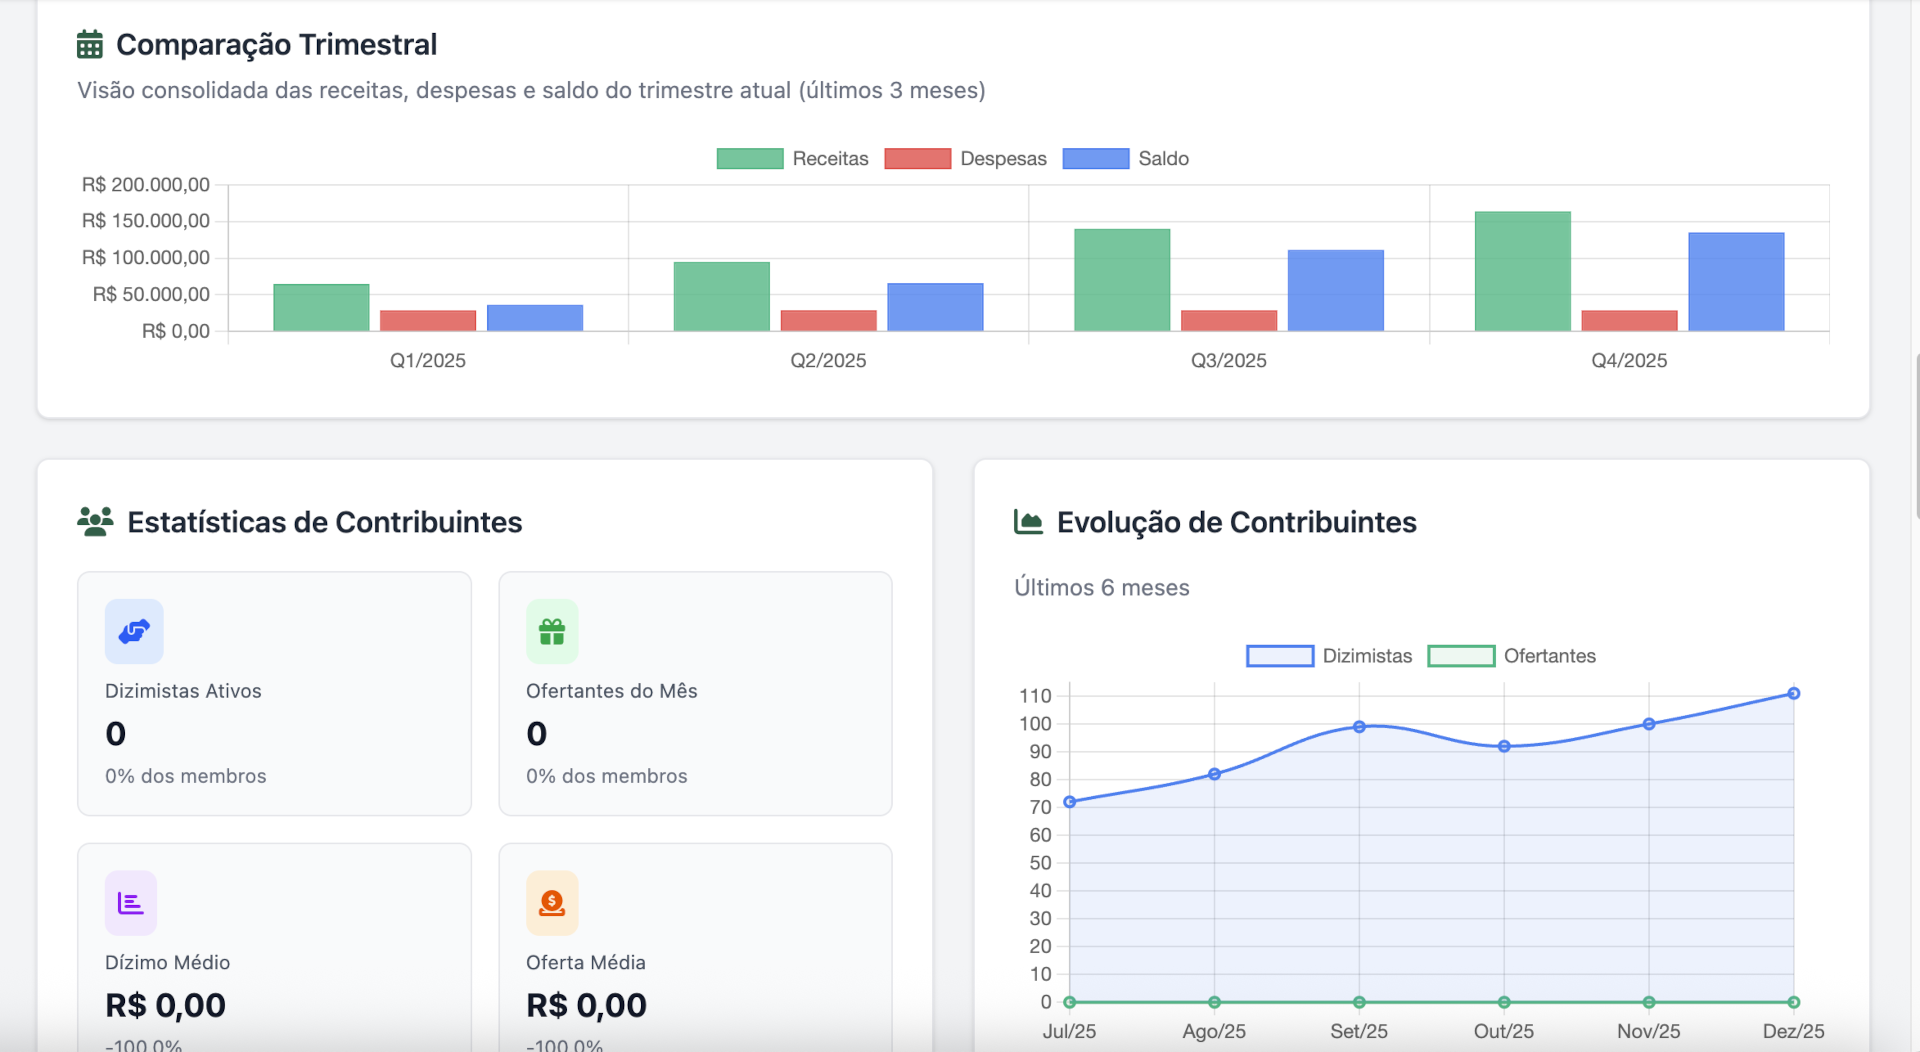
Task: Click the gift icon on Ofertantes do Mês card
Action: 553,631
